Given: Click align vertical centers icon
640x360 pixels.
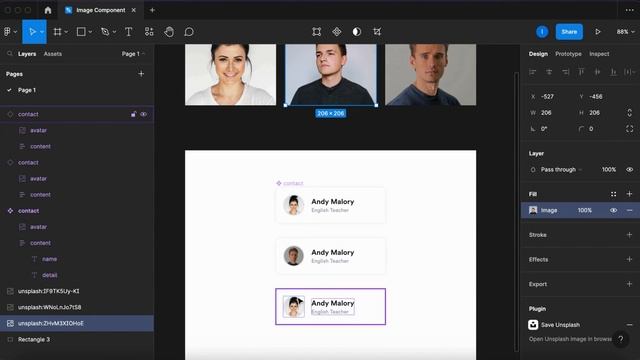Looking at the screenshot, I should coord(597,72).
